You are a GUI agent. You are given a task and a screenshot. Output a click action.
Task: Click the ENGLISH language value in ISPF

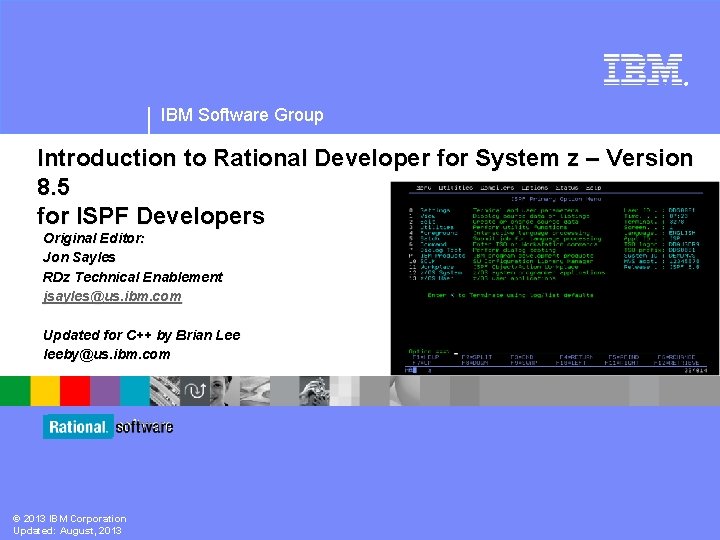pyautogui.click(x=682, y=233)
